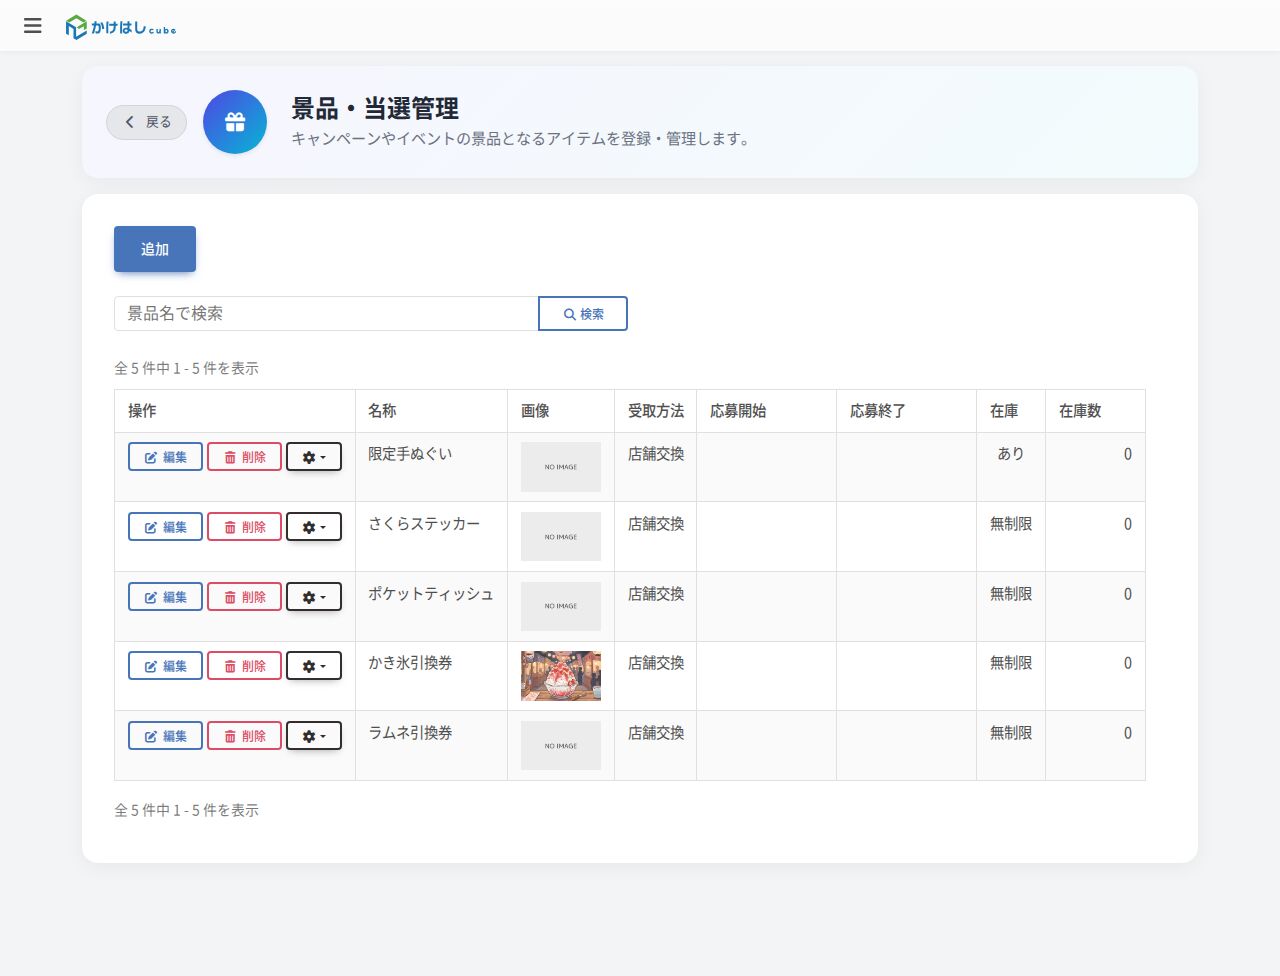Delete the かき氷引換券 row

click(244, 666)
